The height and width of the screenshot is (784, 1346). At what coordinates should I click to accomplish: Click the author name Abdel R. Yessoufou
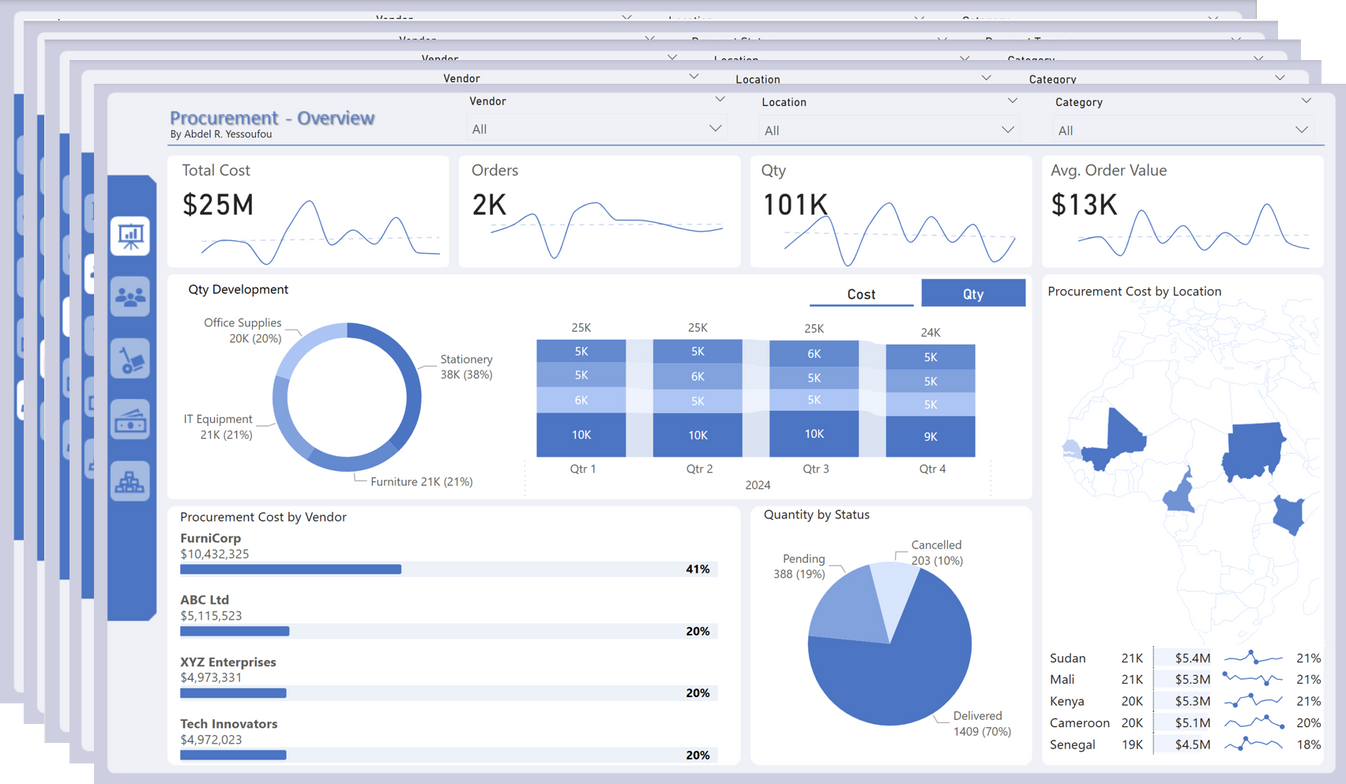point(222,133)
